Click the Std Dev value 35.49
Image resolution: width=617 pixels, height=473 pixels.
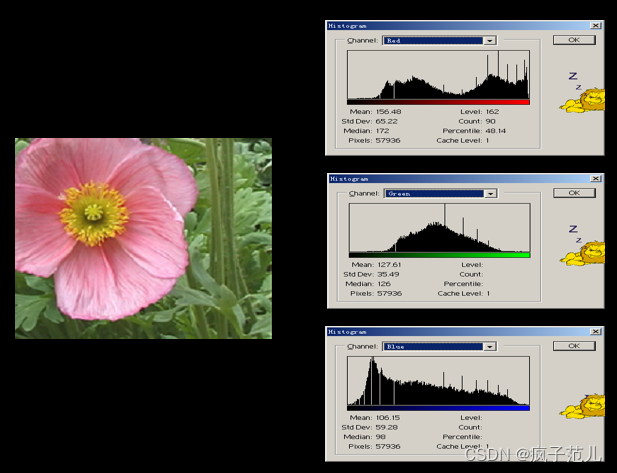click(388, 274)
